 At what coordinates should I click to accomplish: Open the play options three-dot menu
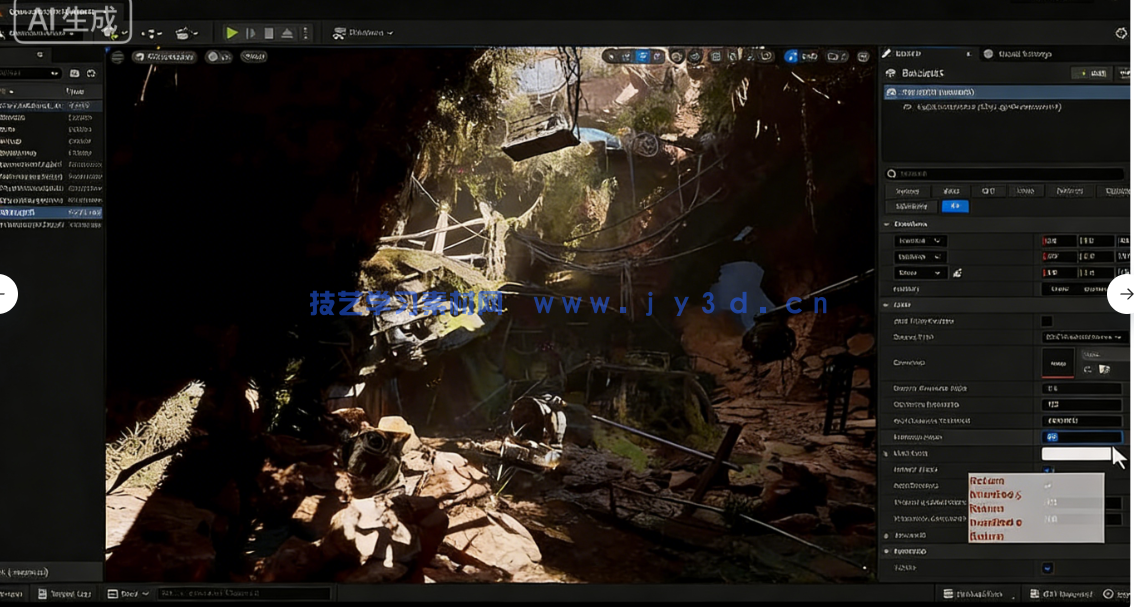click(x=305, y=33)
